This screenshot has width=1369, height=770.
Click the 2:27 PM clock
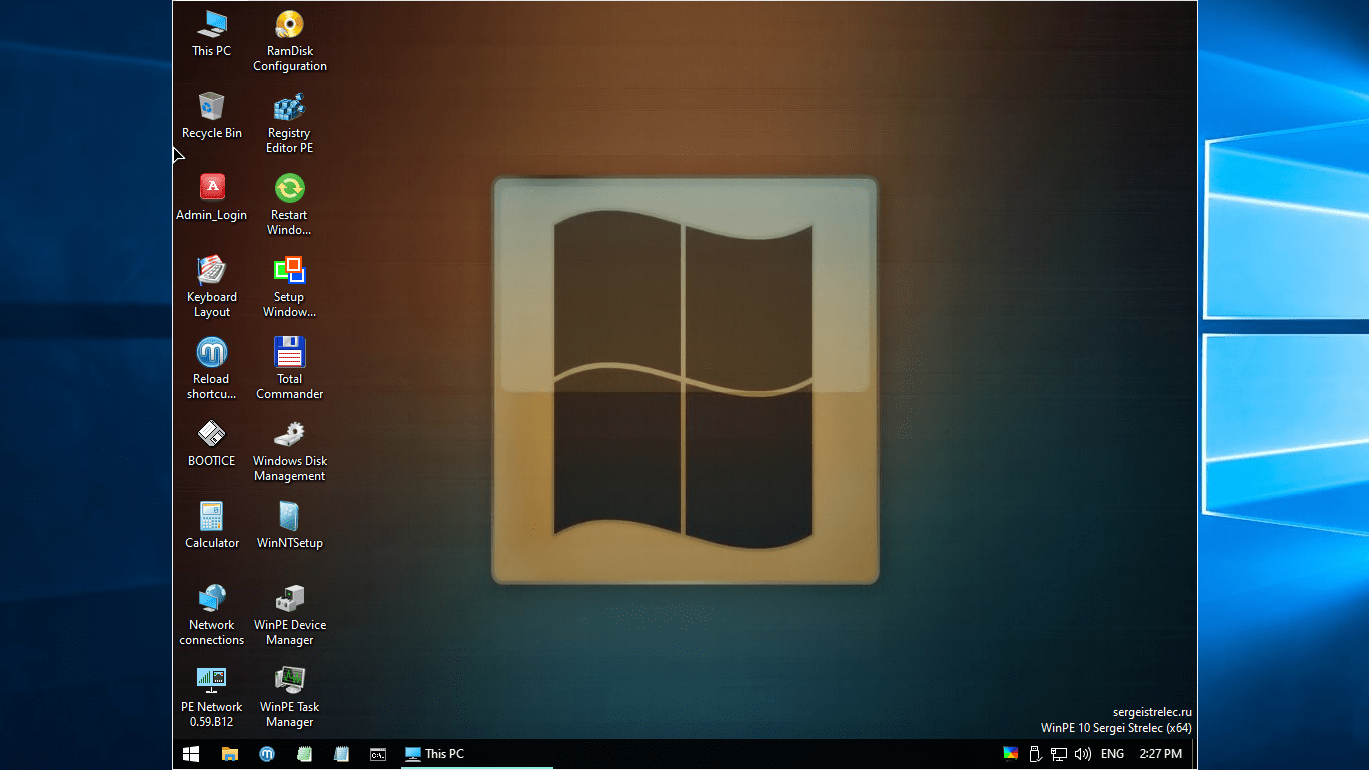pyautogui.click(x=1160, y=754)
